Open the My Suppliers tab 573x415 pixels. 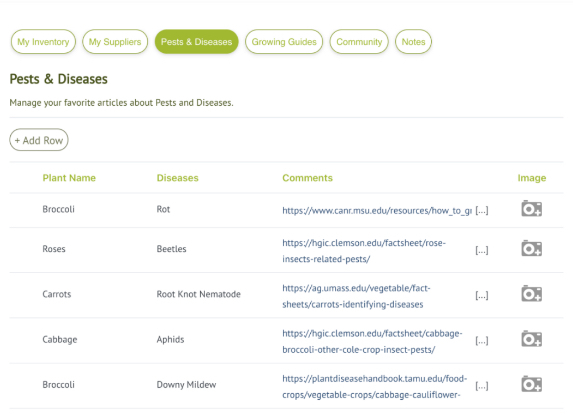[x=115, y=42]
